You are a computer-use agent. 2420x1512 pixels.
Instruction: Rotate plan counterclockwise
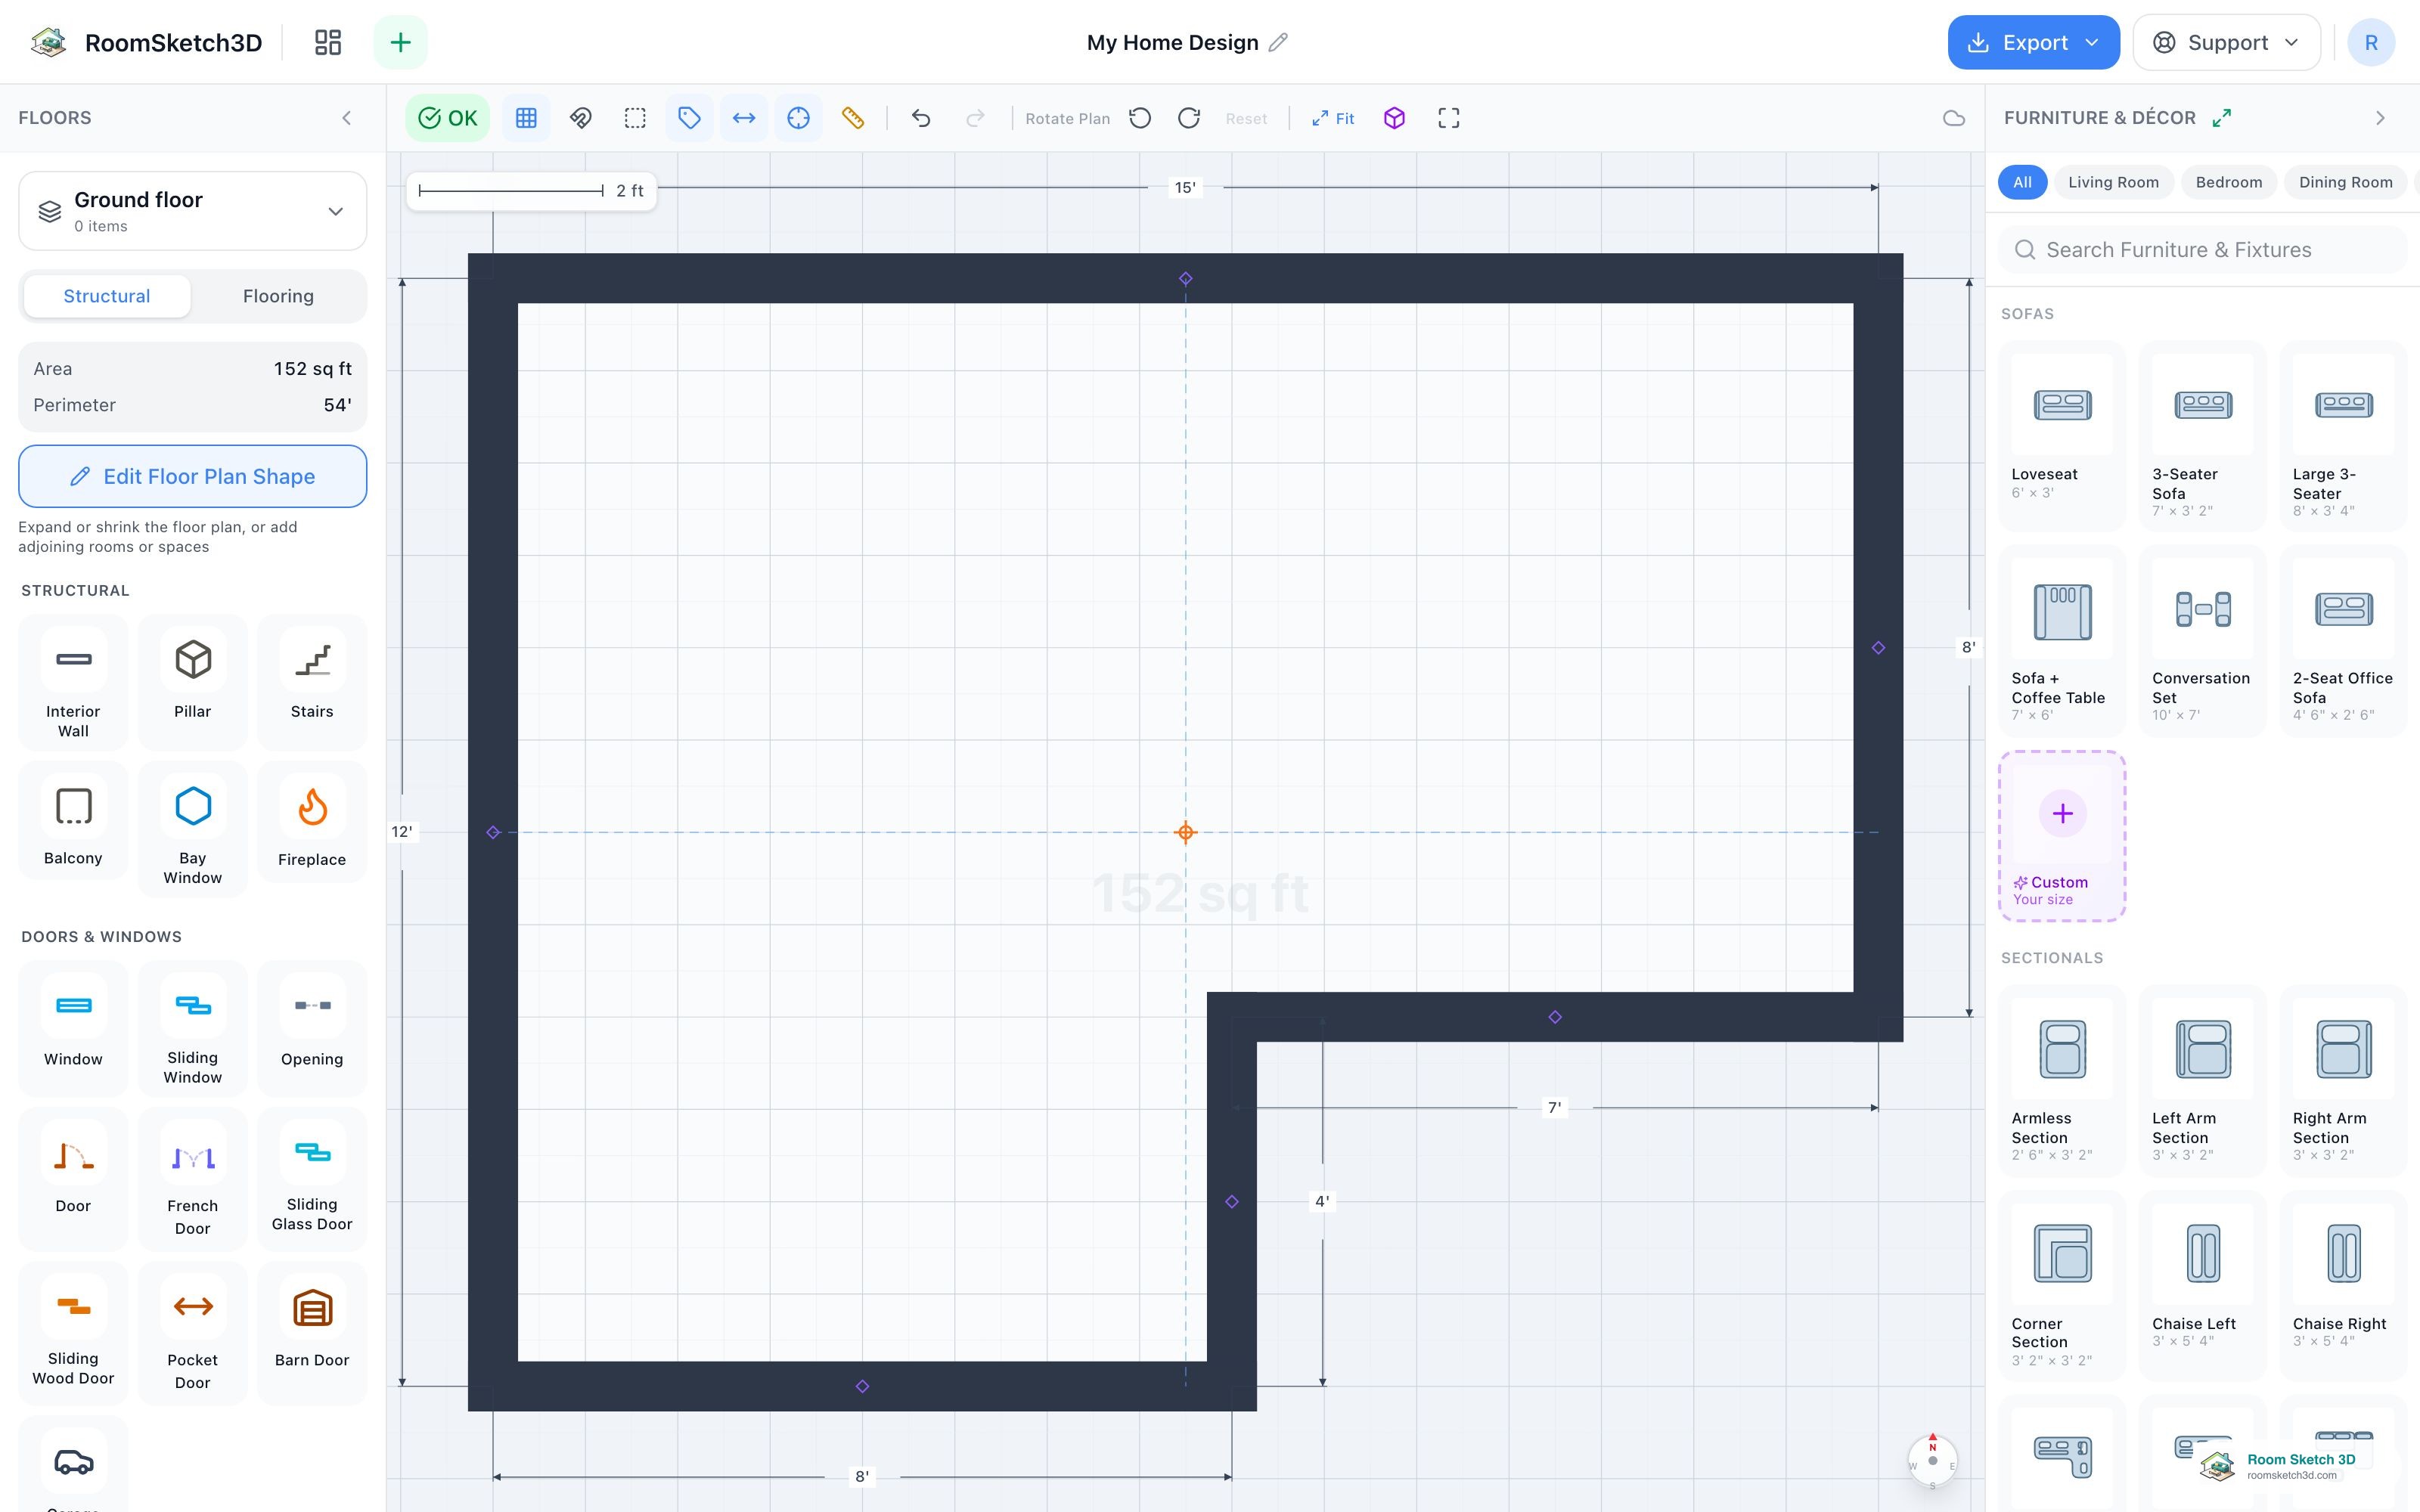pyautogui.click(x=1140, y=118)
